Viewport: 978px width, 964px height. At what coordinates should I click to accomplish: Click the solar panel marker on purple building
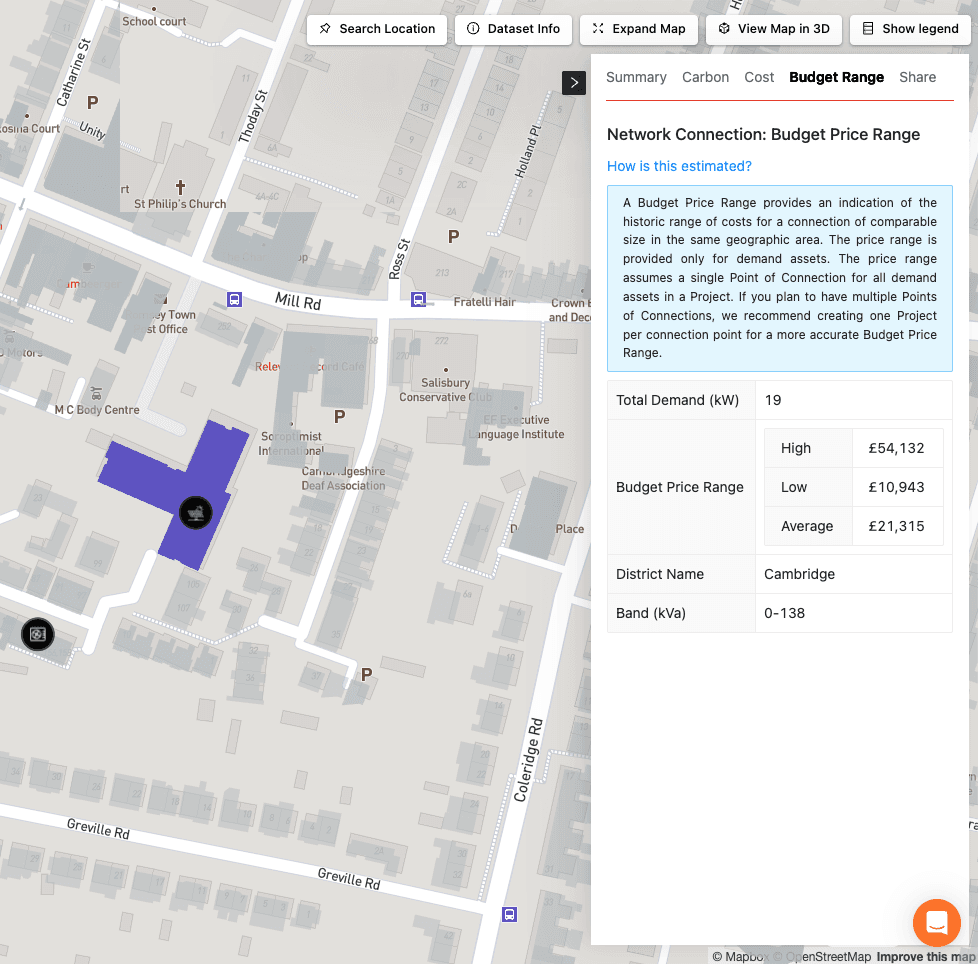coord(196,512)
